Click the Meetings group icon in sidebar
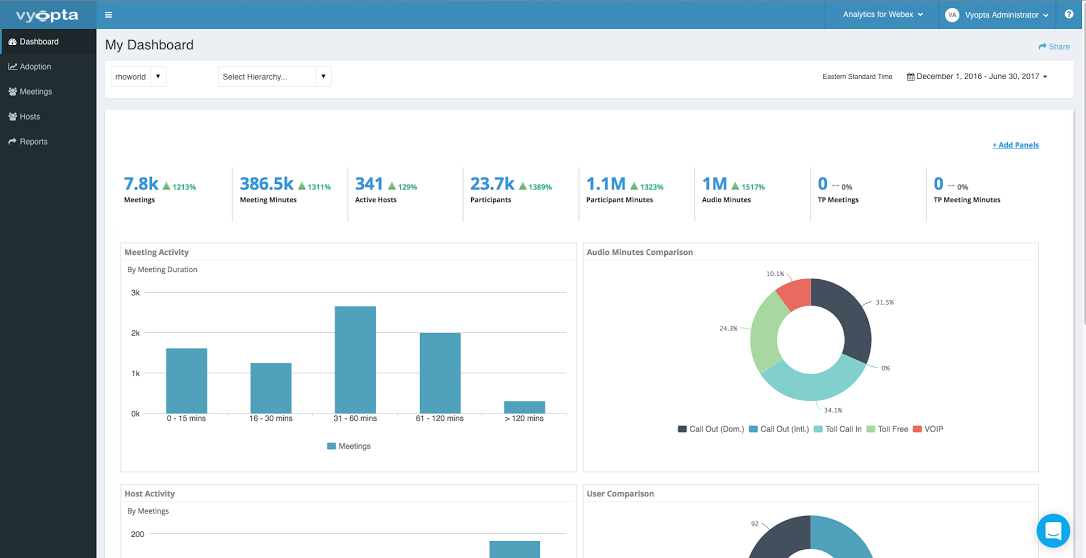This screenshot has width=1086, height=558. click(x=12, y=91)
